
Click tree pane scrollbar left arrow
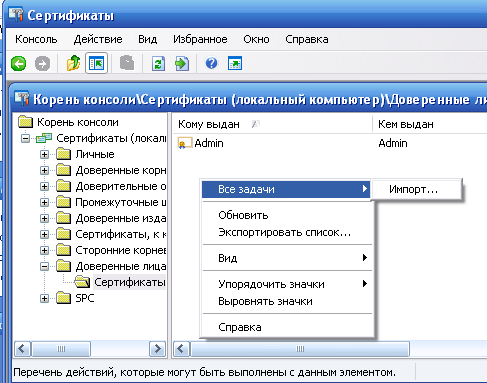[x=22, y=349]
